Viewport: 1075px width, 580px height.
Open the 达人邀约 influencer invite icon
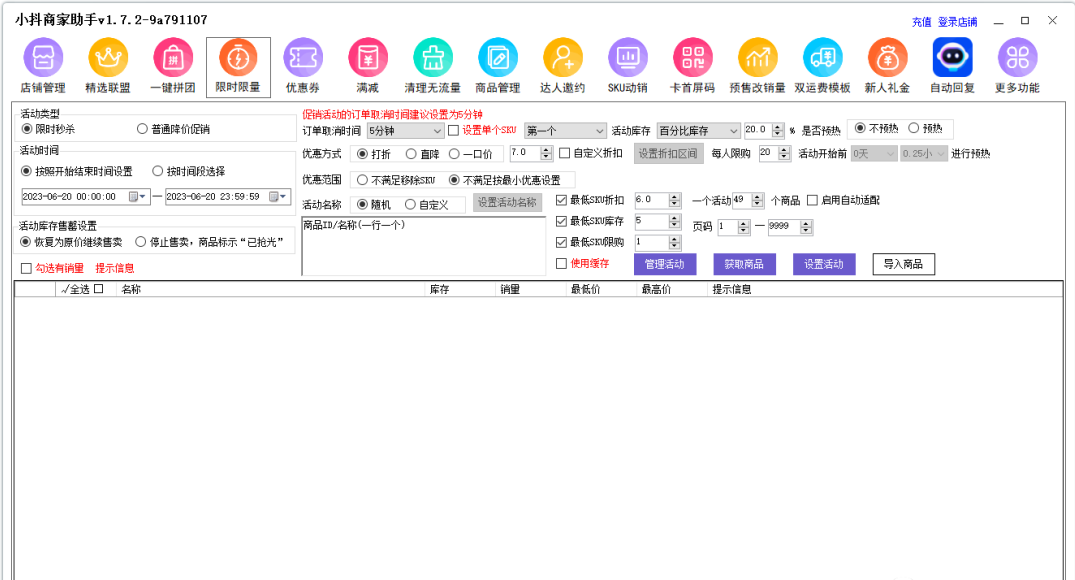(563, 58)
